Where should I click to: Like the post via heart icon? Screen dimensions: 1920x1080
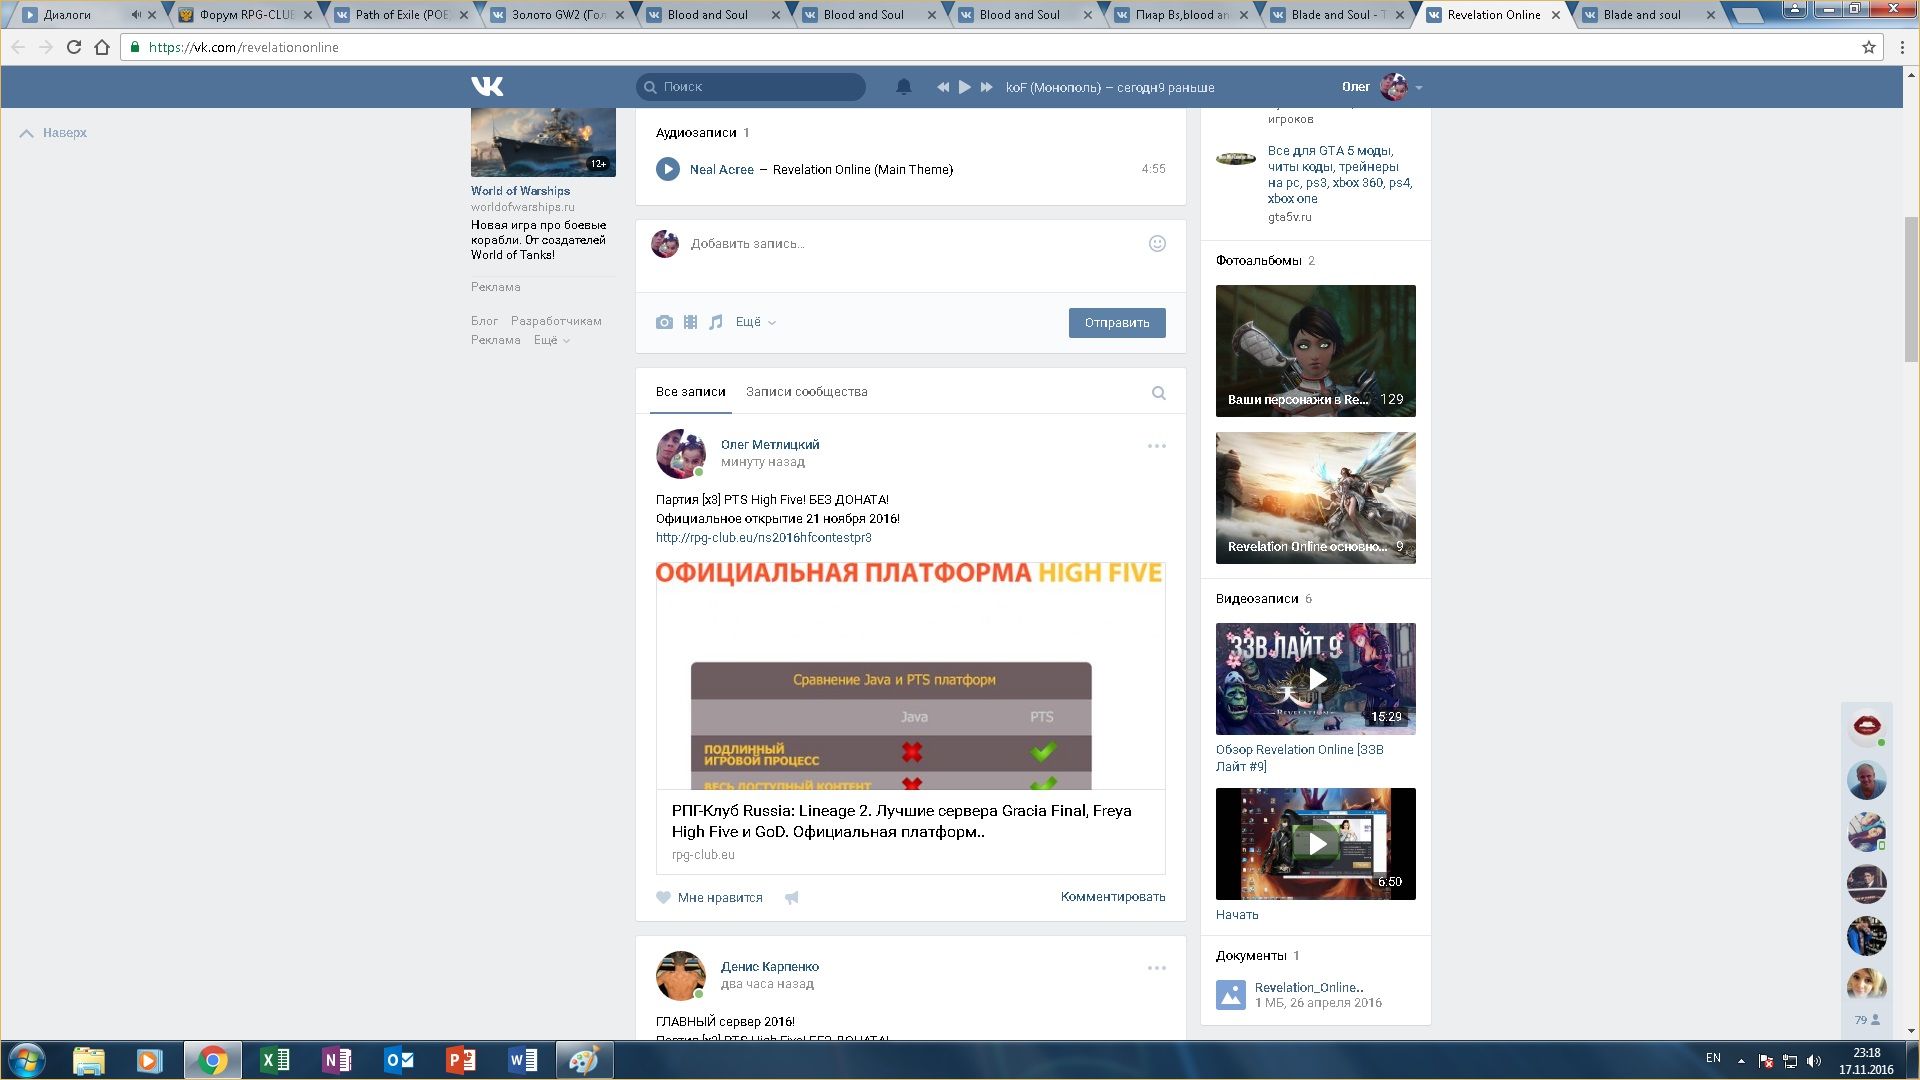point(663,897)
